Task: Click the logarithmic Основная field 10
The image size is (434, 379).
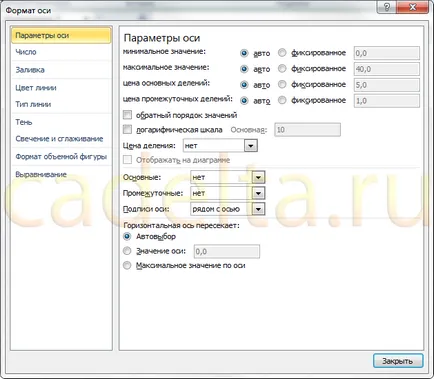Action: point(307,130)
